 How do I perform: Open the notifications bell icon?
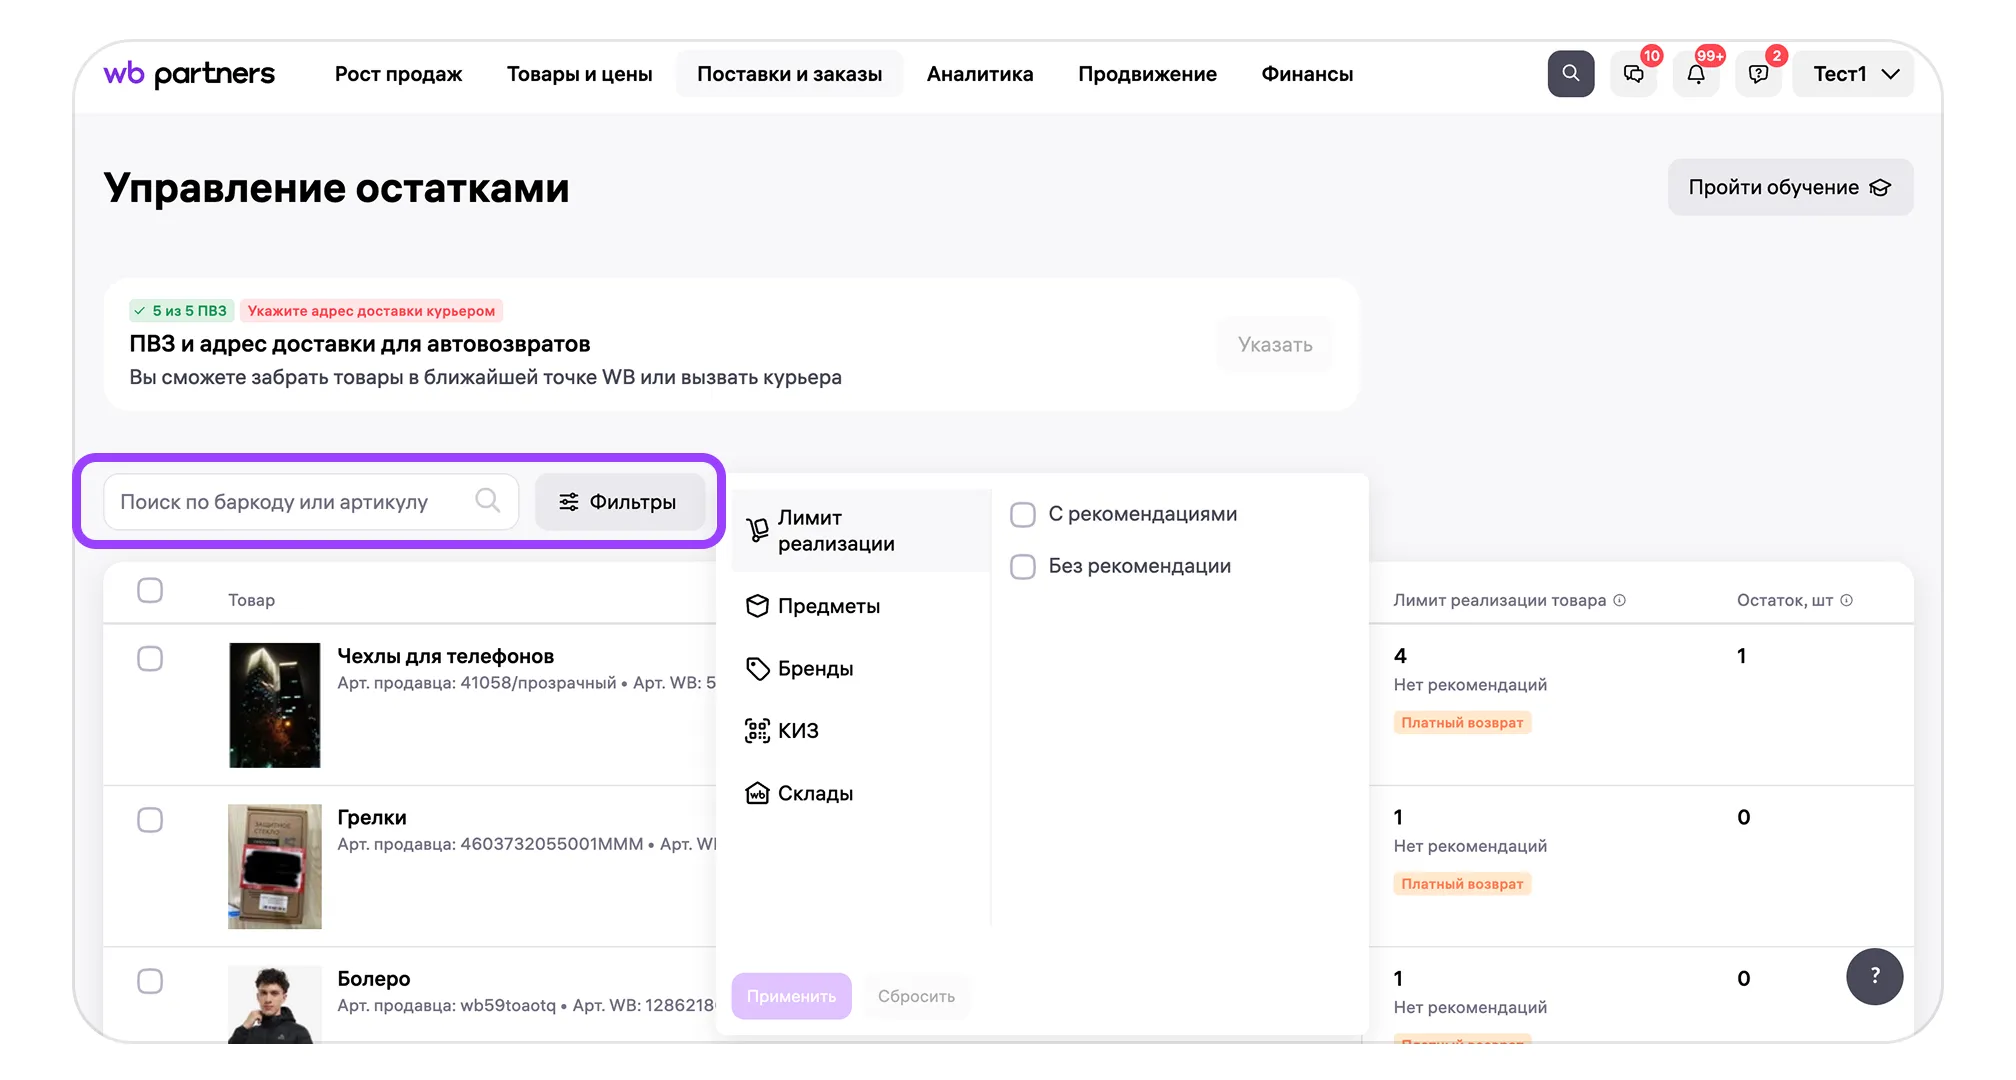[x=1696, y=74]
